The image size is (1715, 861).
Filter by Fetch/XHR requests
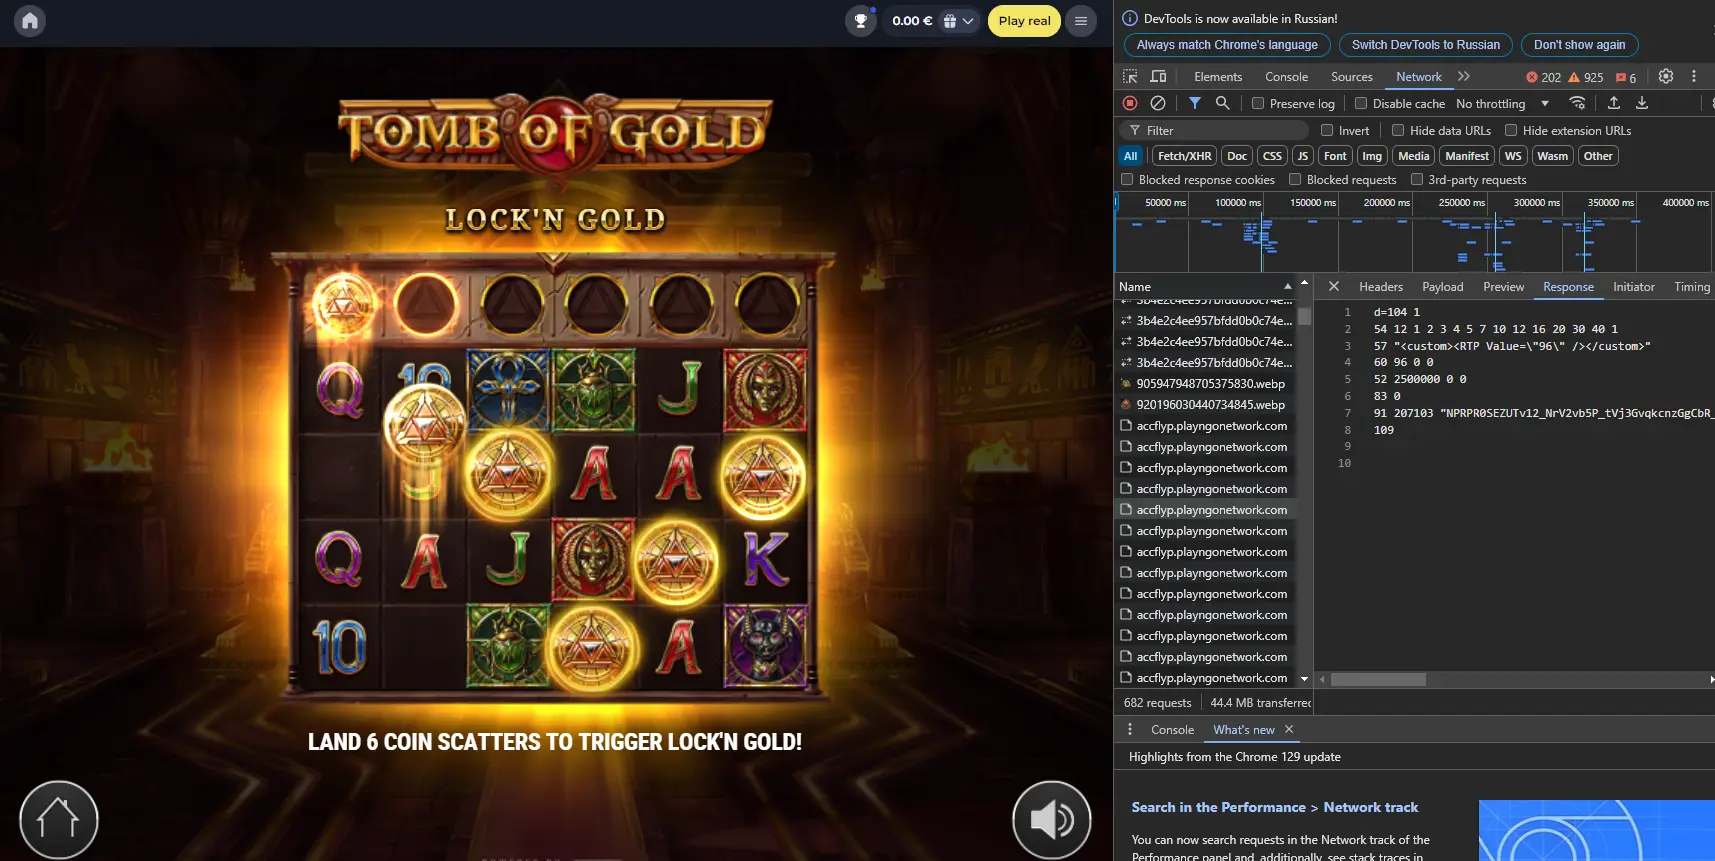[x=1184, y=156]
